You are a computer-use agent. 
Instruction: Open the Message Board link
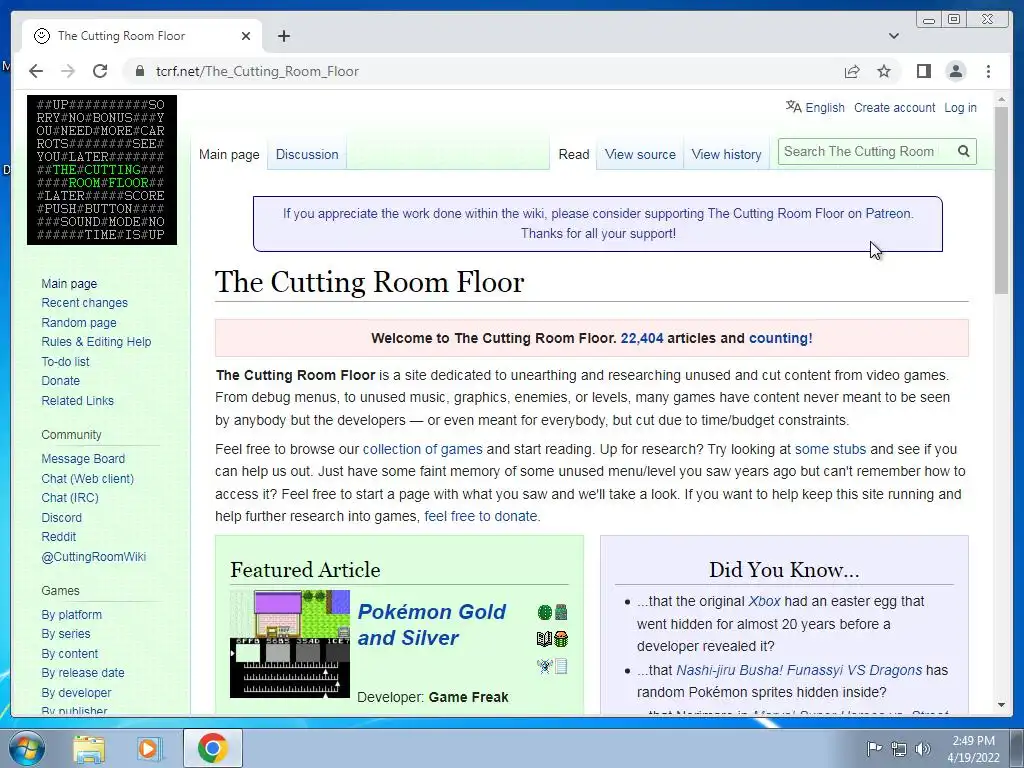click(x=83, y=459)
